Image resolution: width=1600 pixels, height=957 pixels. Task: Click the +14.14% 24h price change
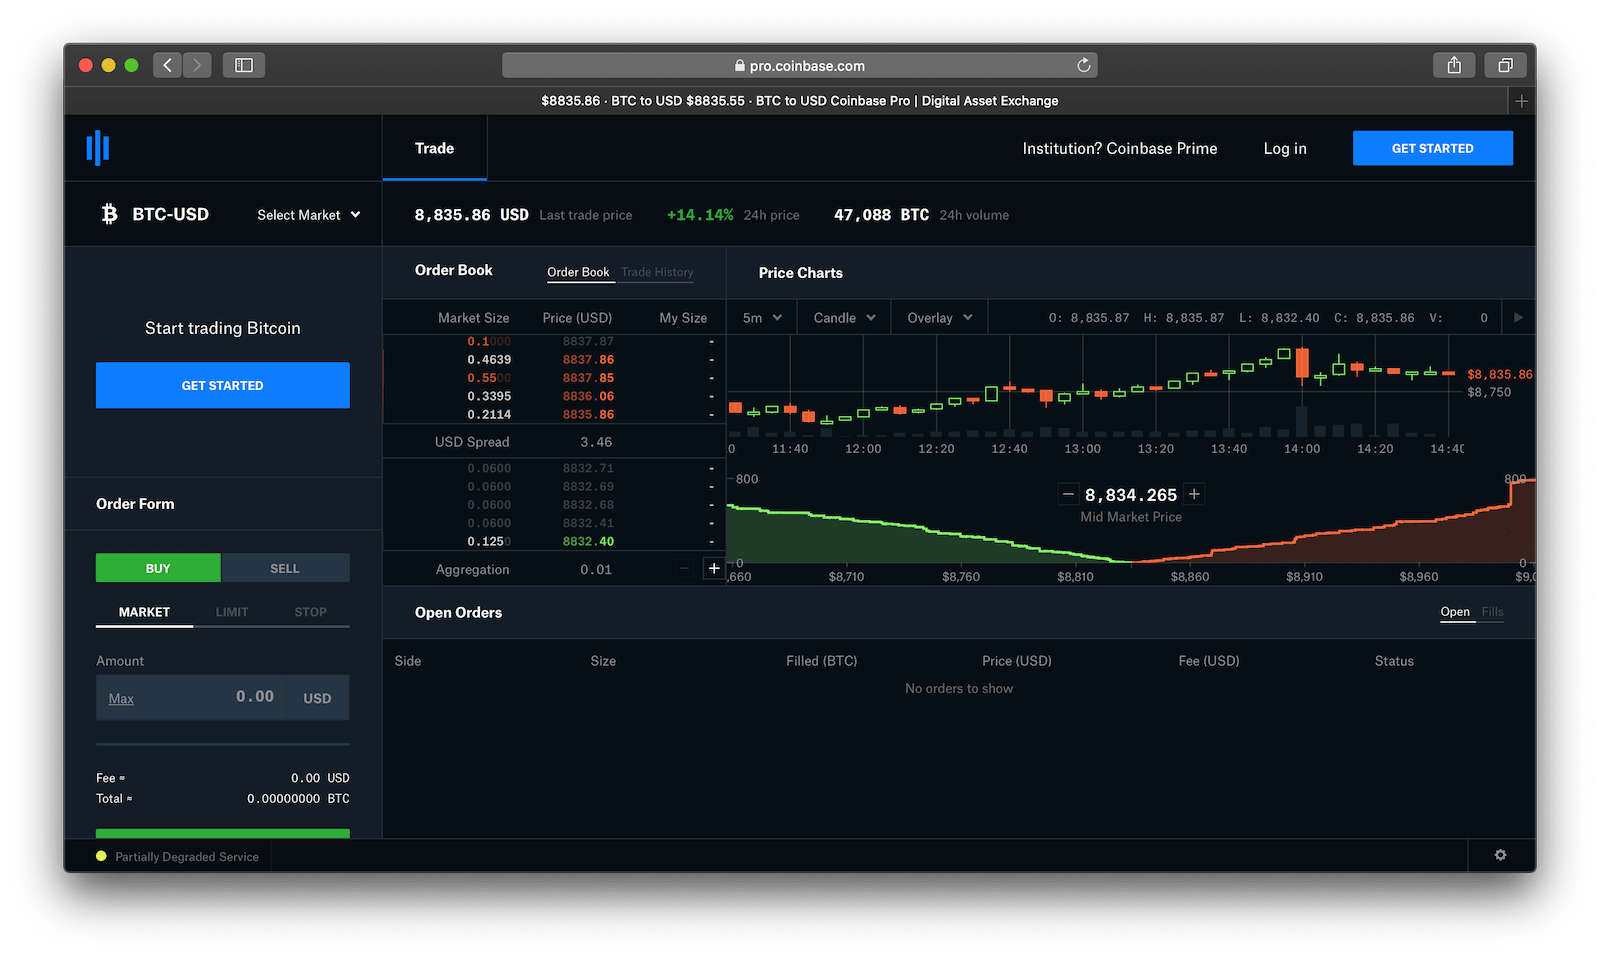pos(700,215)
